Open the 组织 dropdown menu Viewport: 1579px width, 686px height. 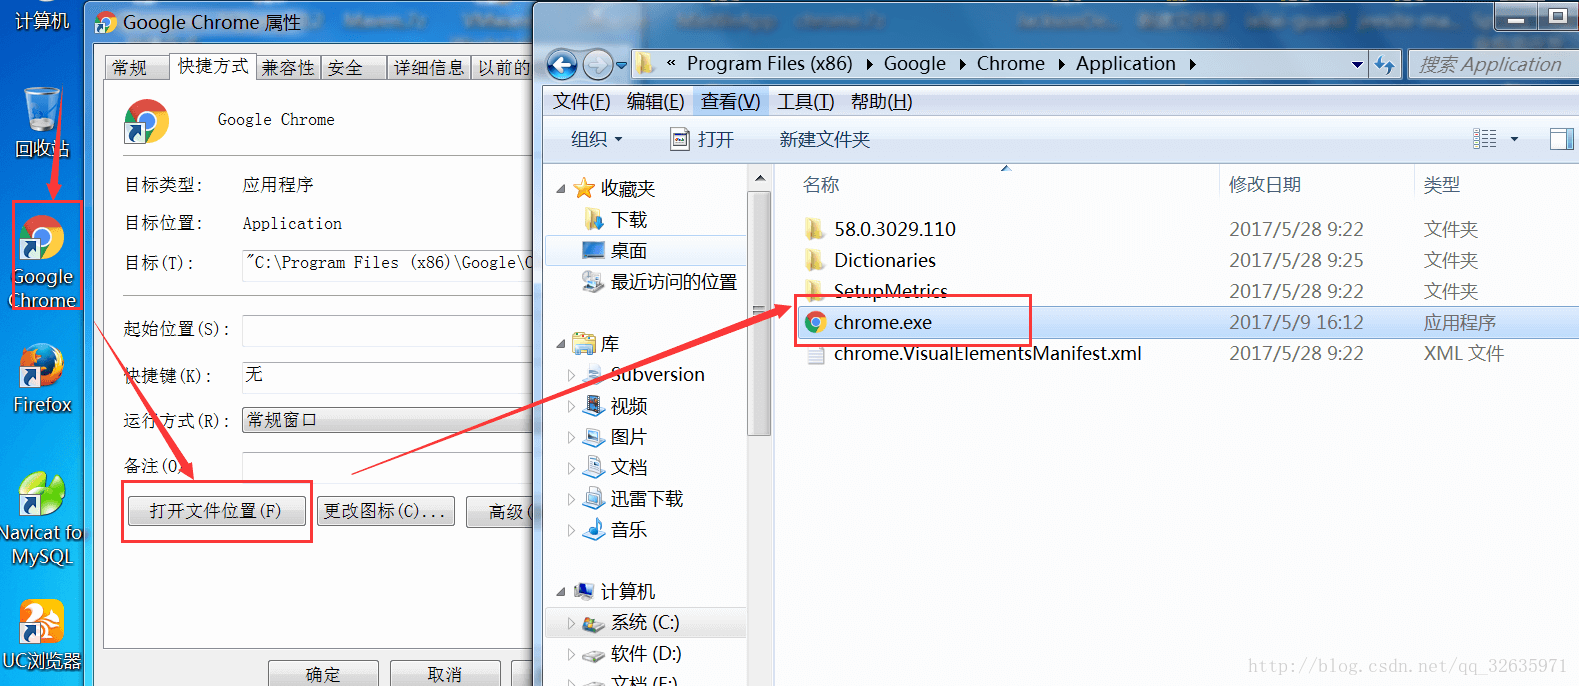[x=597, y=139]
